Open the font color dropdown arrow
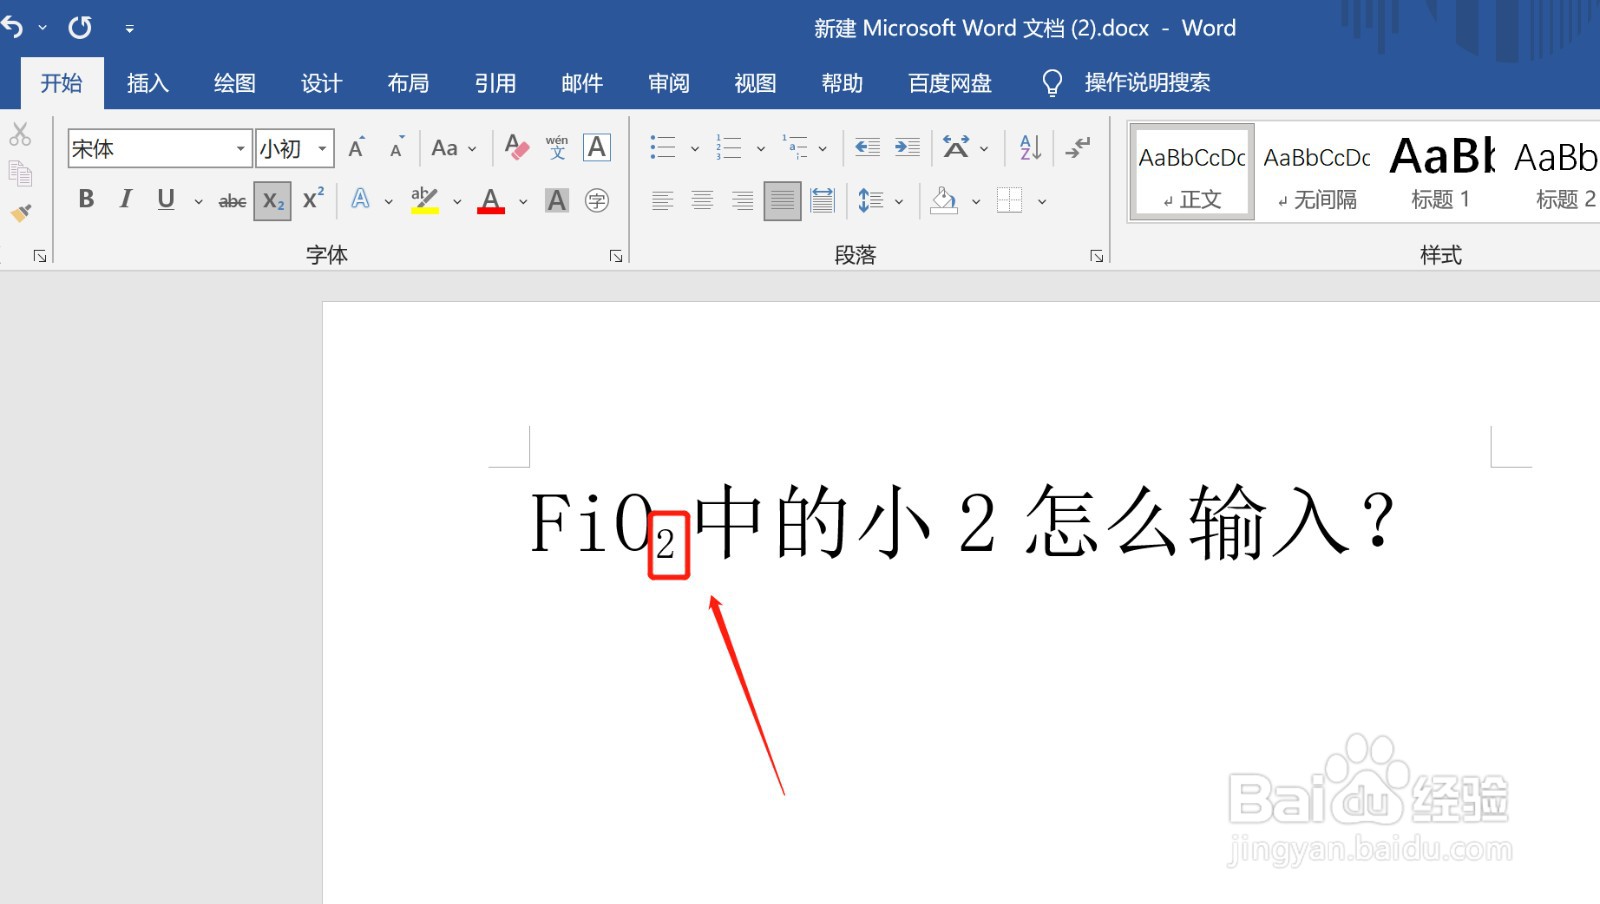The height and width of the screenshot is (904, 1600). point(523,201)
